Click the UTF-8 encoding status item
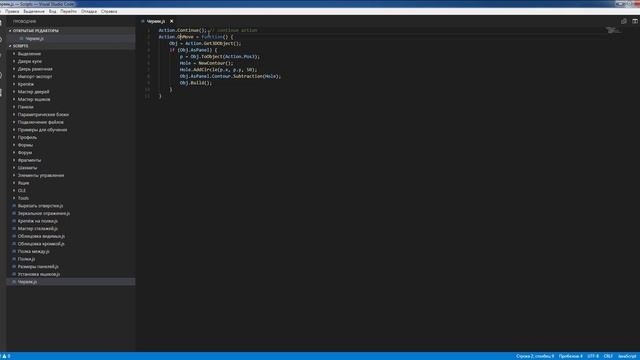Viewport: 640px width, 360px height. 593,356
